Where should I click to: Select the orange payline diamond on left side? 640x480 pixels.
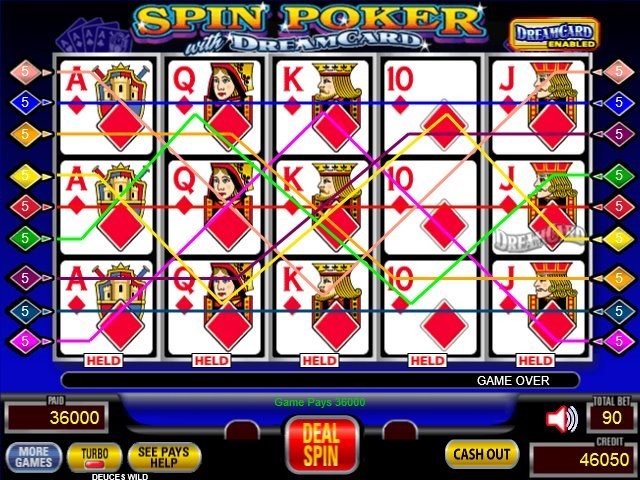[25, 134]
